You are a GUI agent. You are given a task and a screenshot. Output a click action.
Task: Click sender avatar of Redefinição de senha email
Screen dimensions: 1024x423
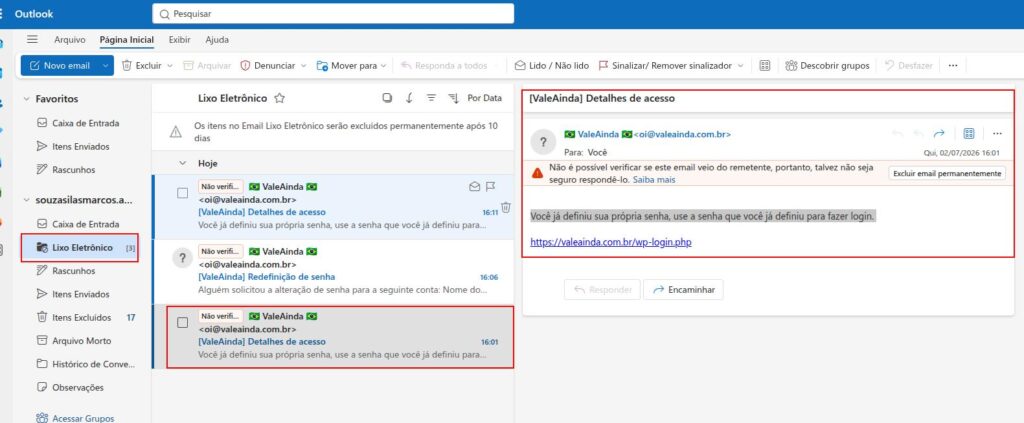[182, 258]
